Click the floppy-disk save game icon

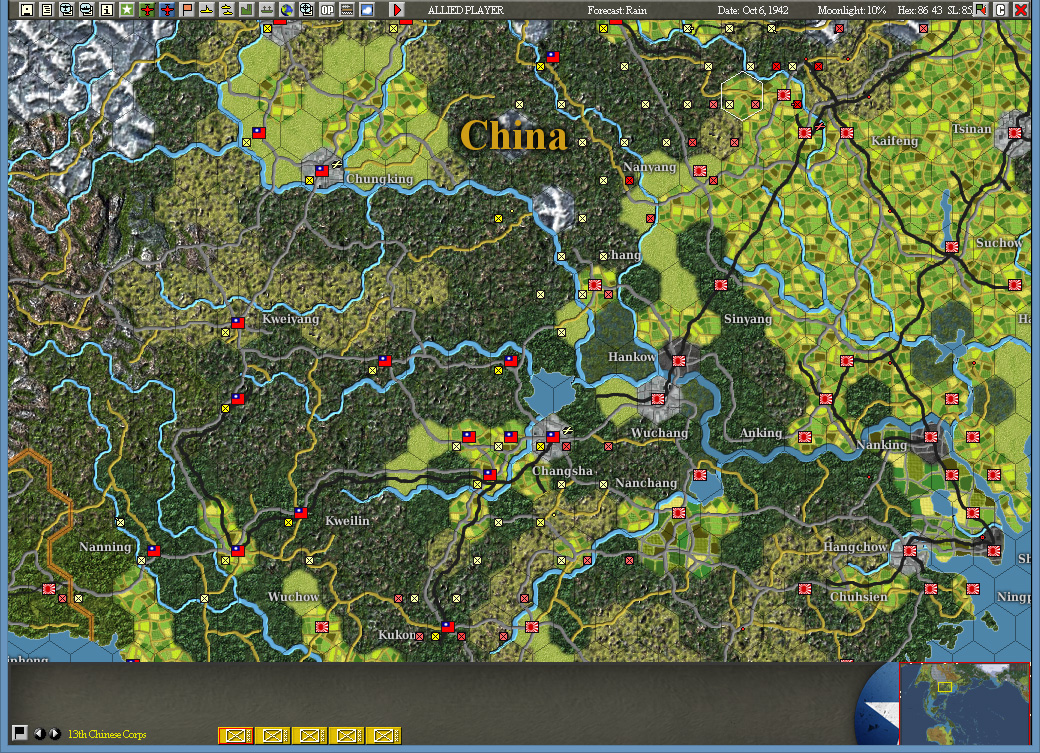[x=26, y=9]
